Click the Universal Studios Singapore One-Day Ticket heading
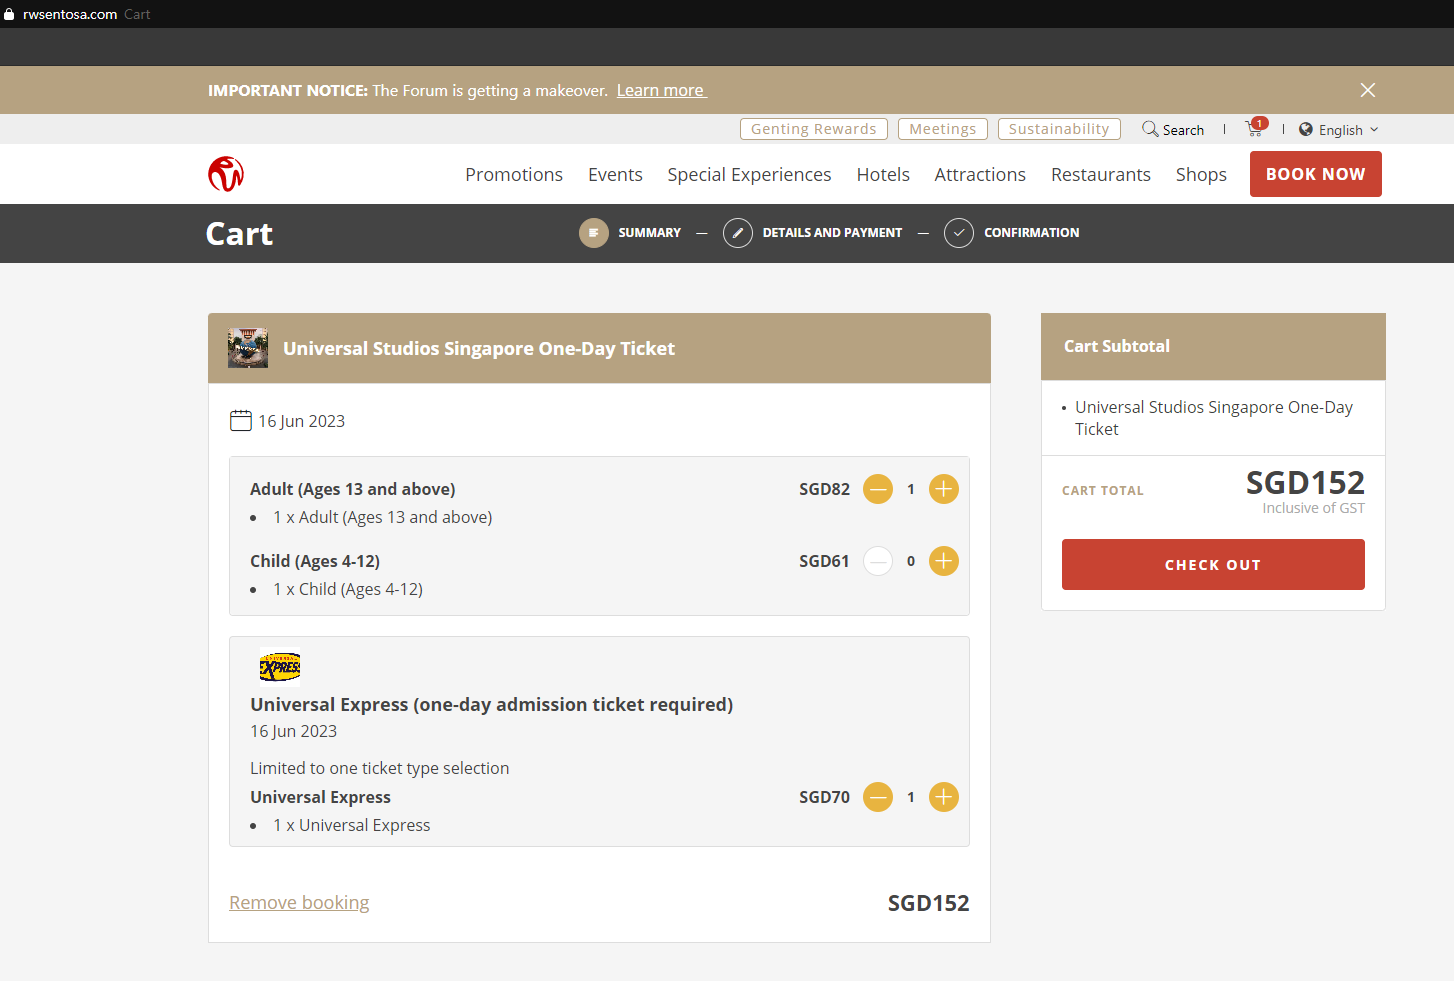 [x=479, y=348]
